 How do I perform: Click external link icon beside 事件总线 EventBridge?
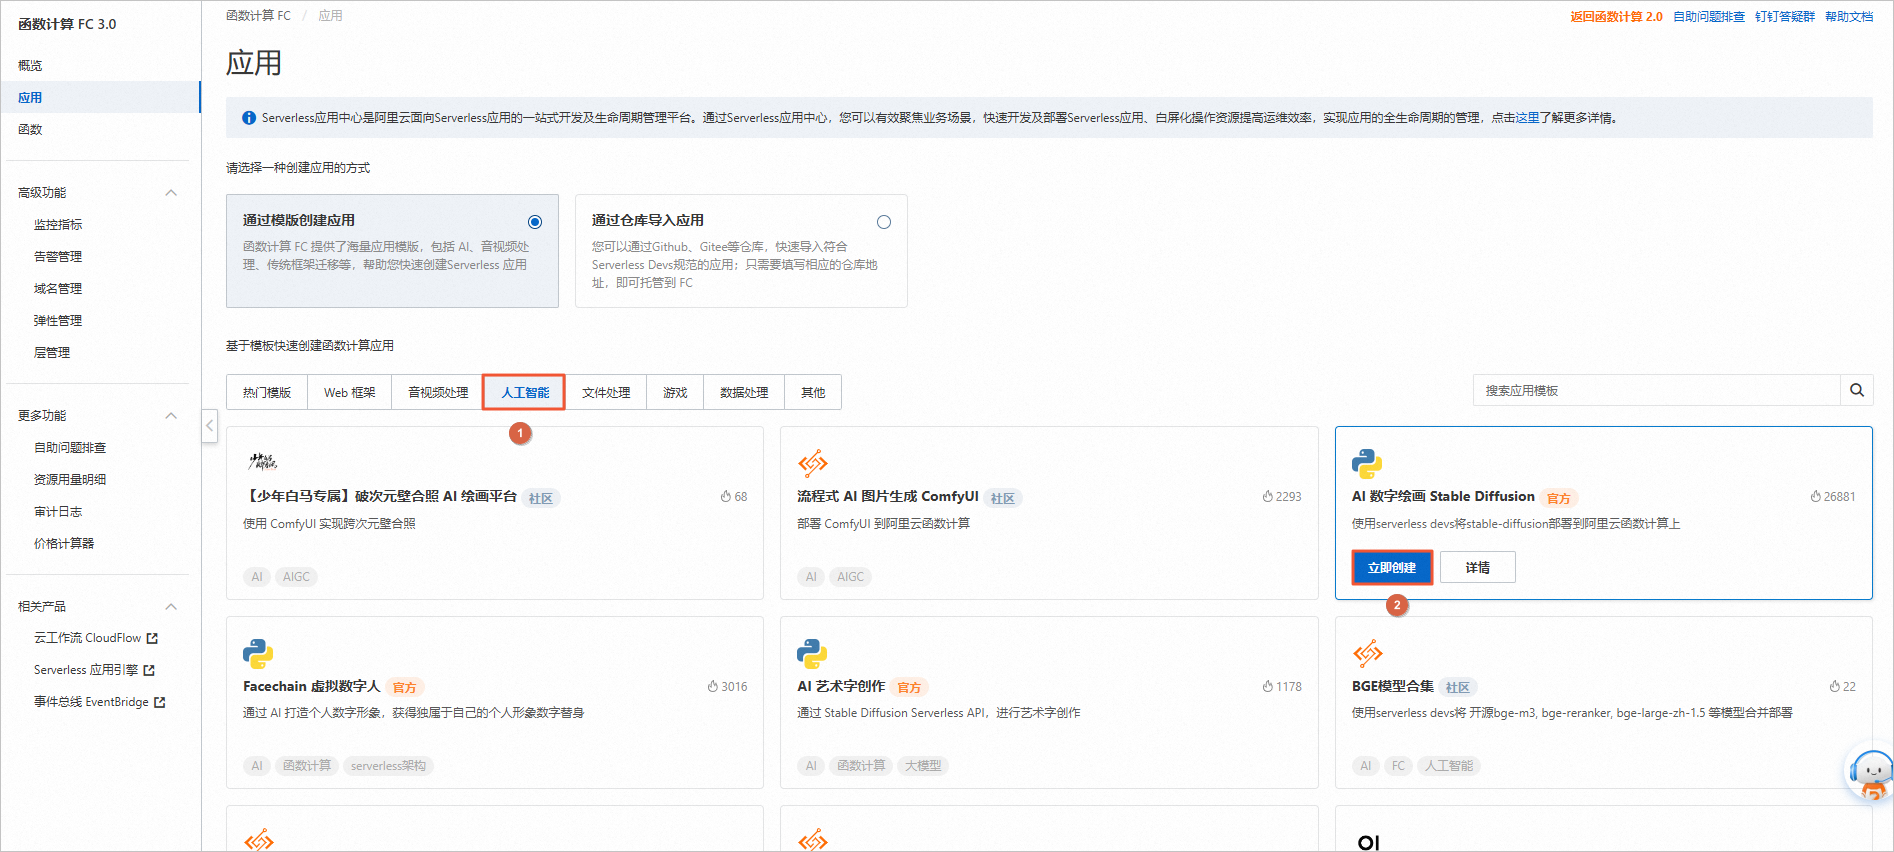[159, 702]
